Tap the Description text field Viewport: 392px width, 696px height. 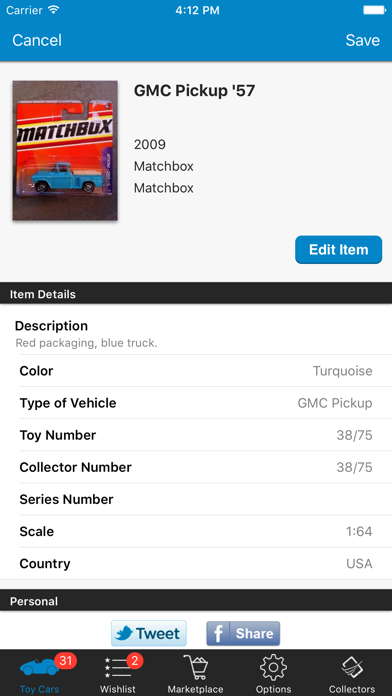tap(196, 334)
